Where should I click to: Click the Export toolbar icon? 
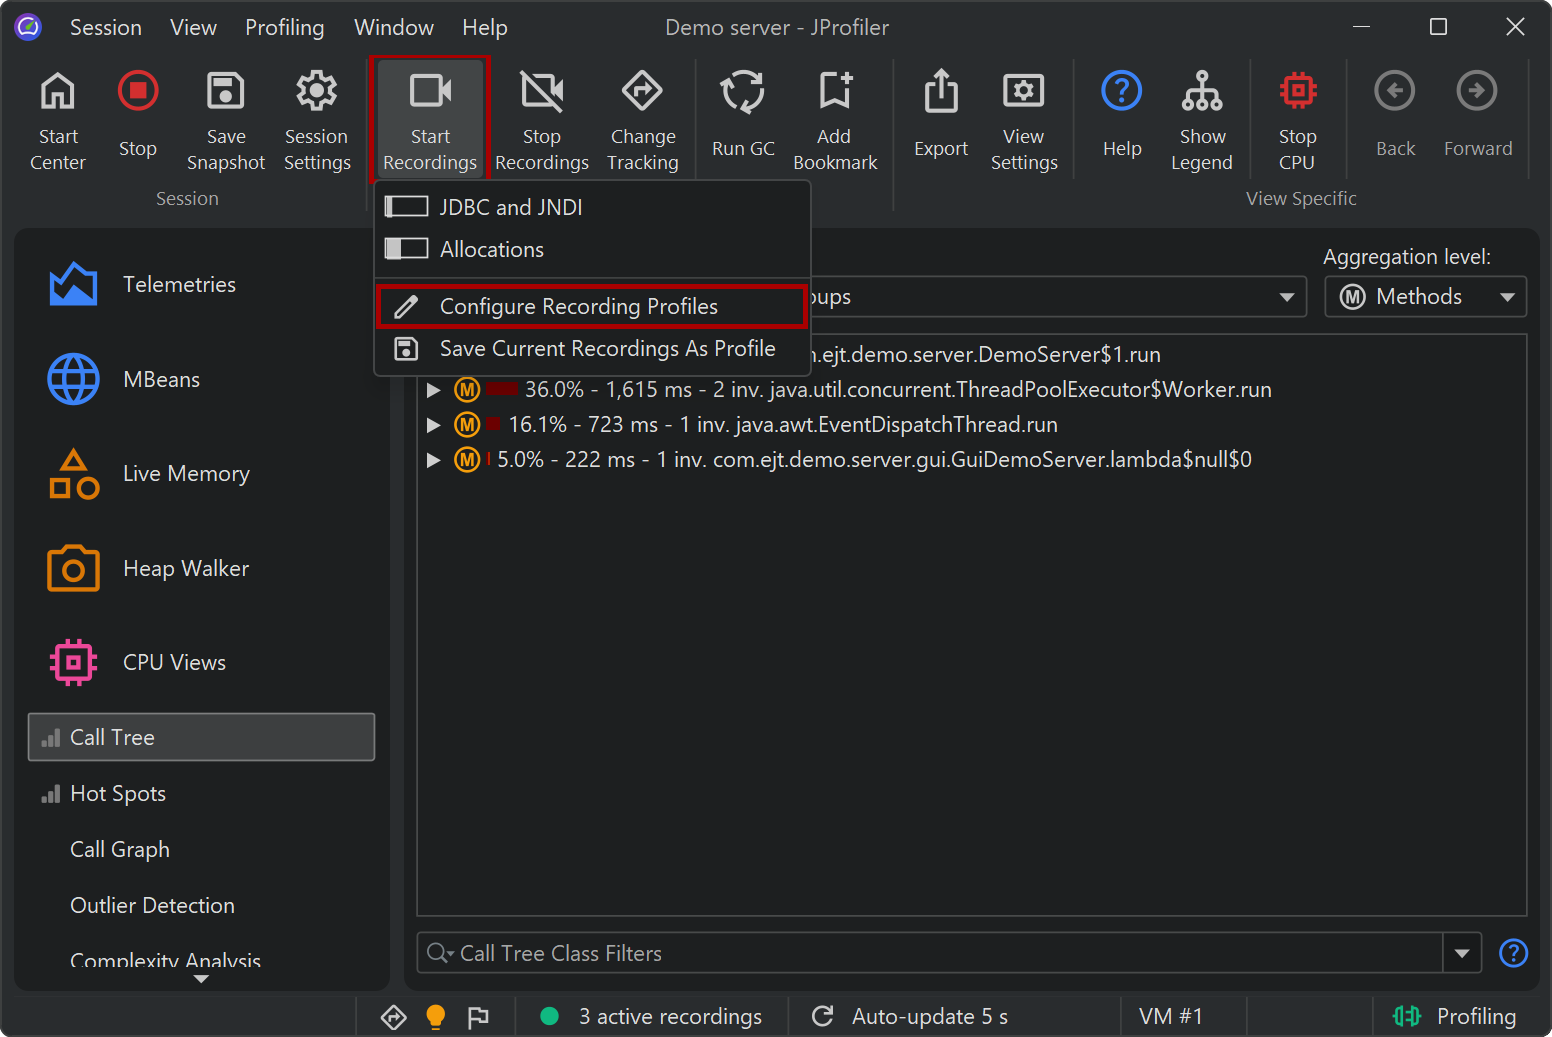tap(940, 93)
